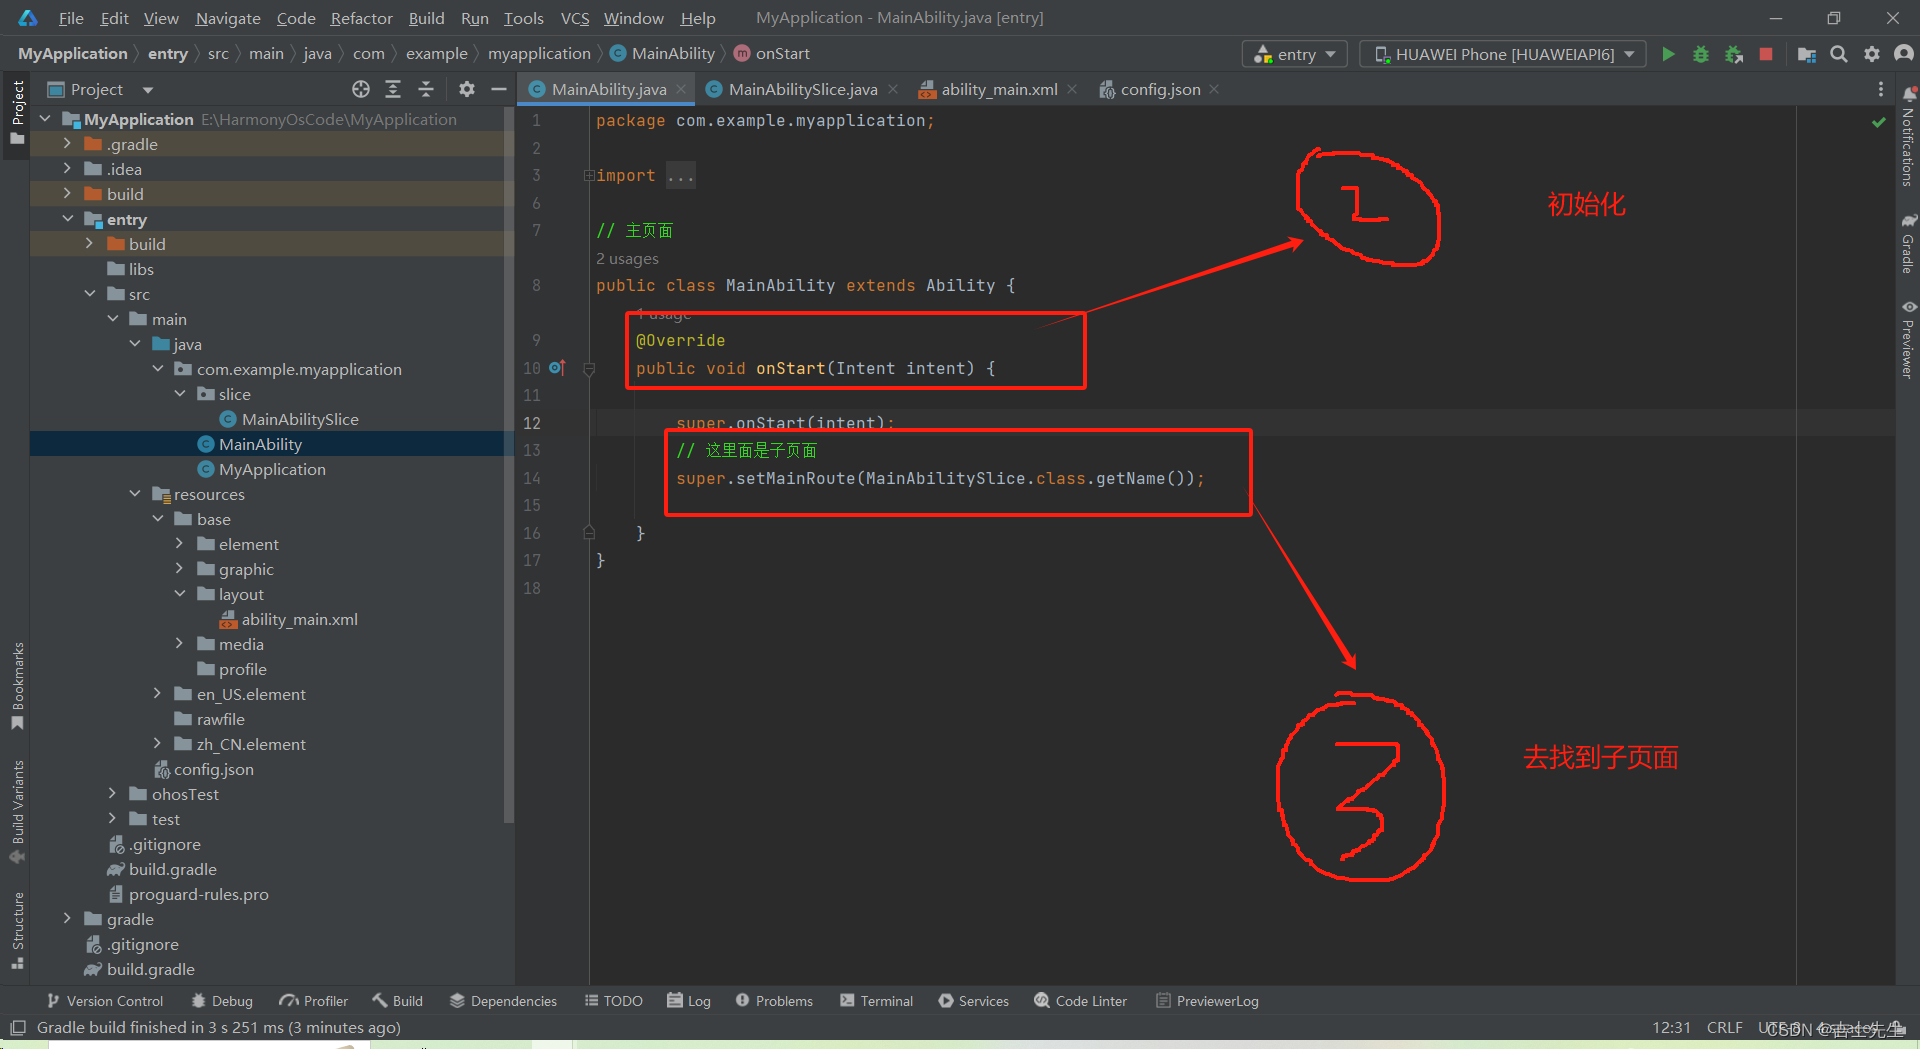Select config.json in the project tree
The height and width of the screenshot is (1049, 1920).
point(213,769)
